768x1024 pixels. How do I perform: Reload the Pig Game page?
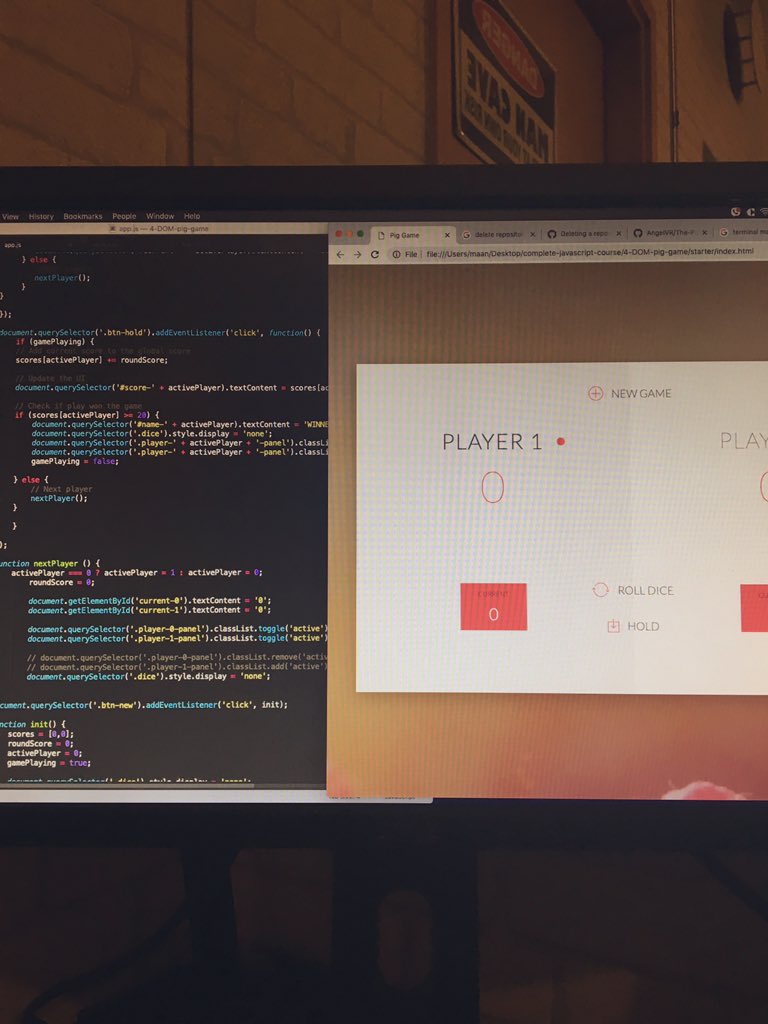click(x=375, y=255)
